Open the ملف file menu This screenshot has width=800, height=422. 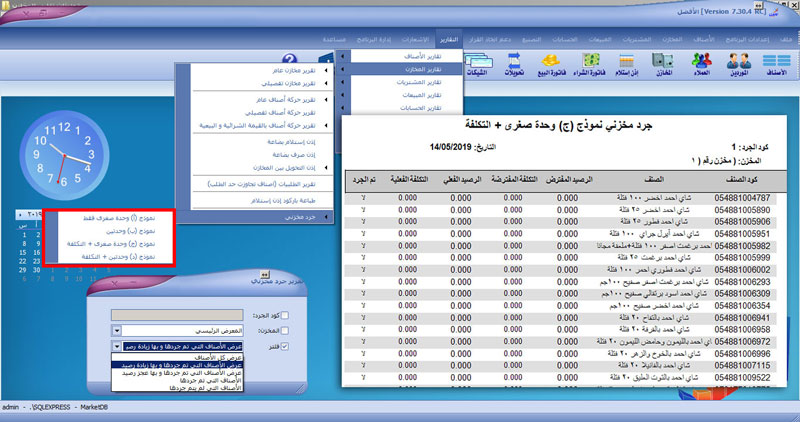tap(786, 39)
